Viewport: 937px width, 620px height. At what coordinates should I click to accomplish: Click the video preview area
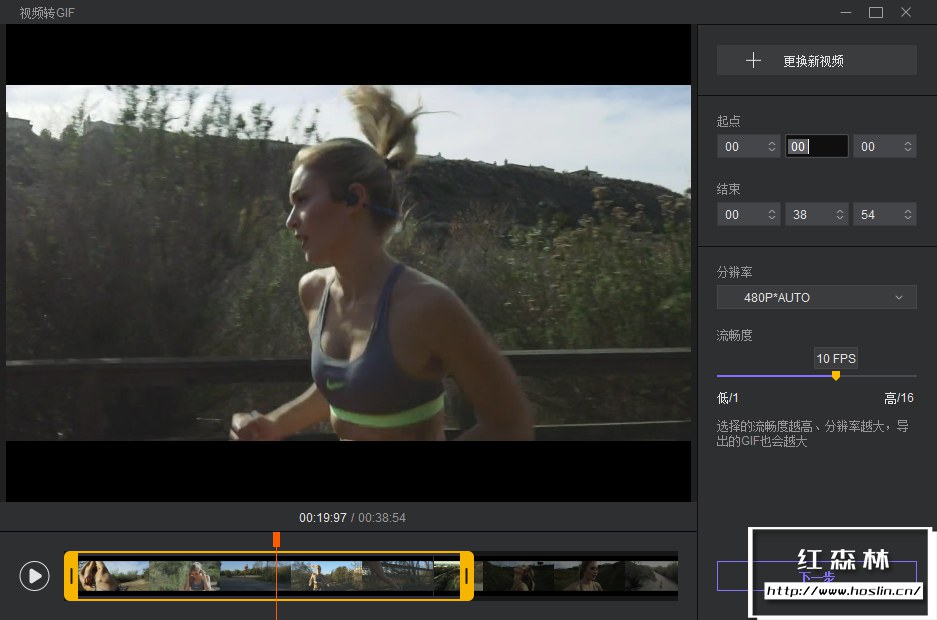pos(348,263)
